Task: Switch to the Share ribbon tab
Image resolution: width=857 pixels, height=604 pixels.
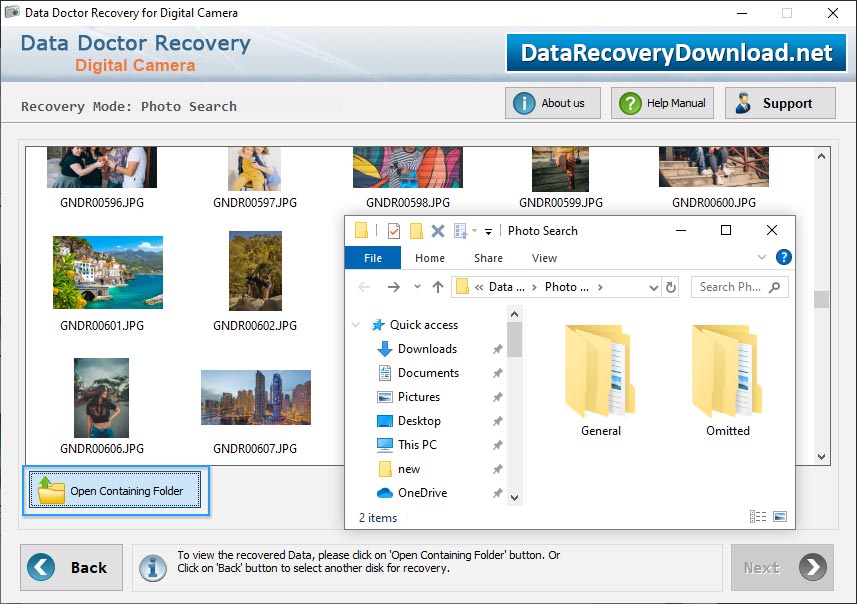Action: click(x=488, y=258)
